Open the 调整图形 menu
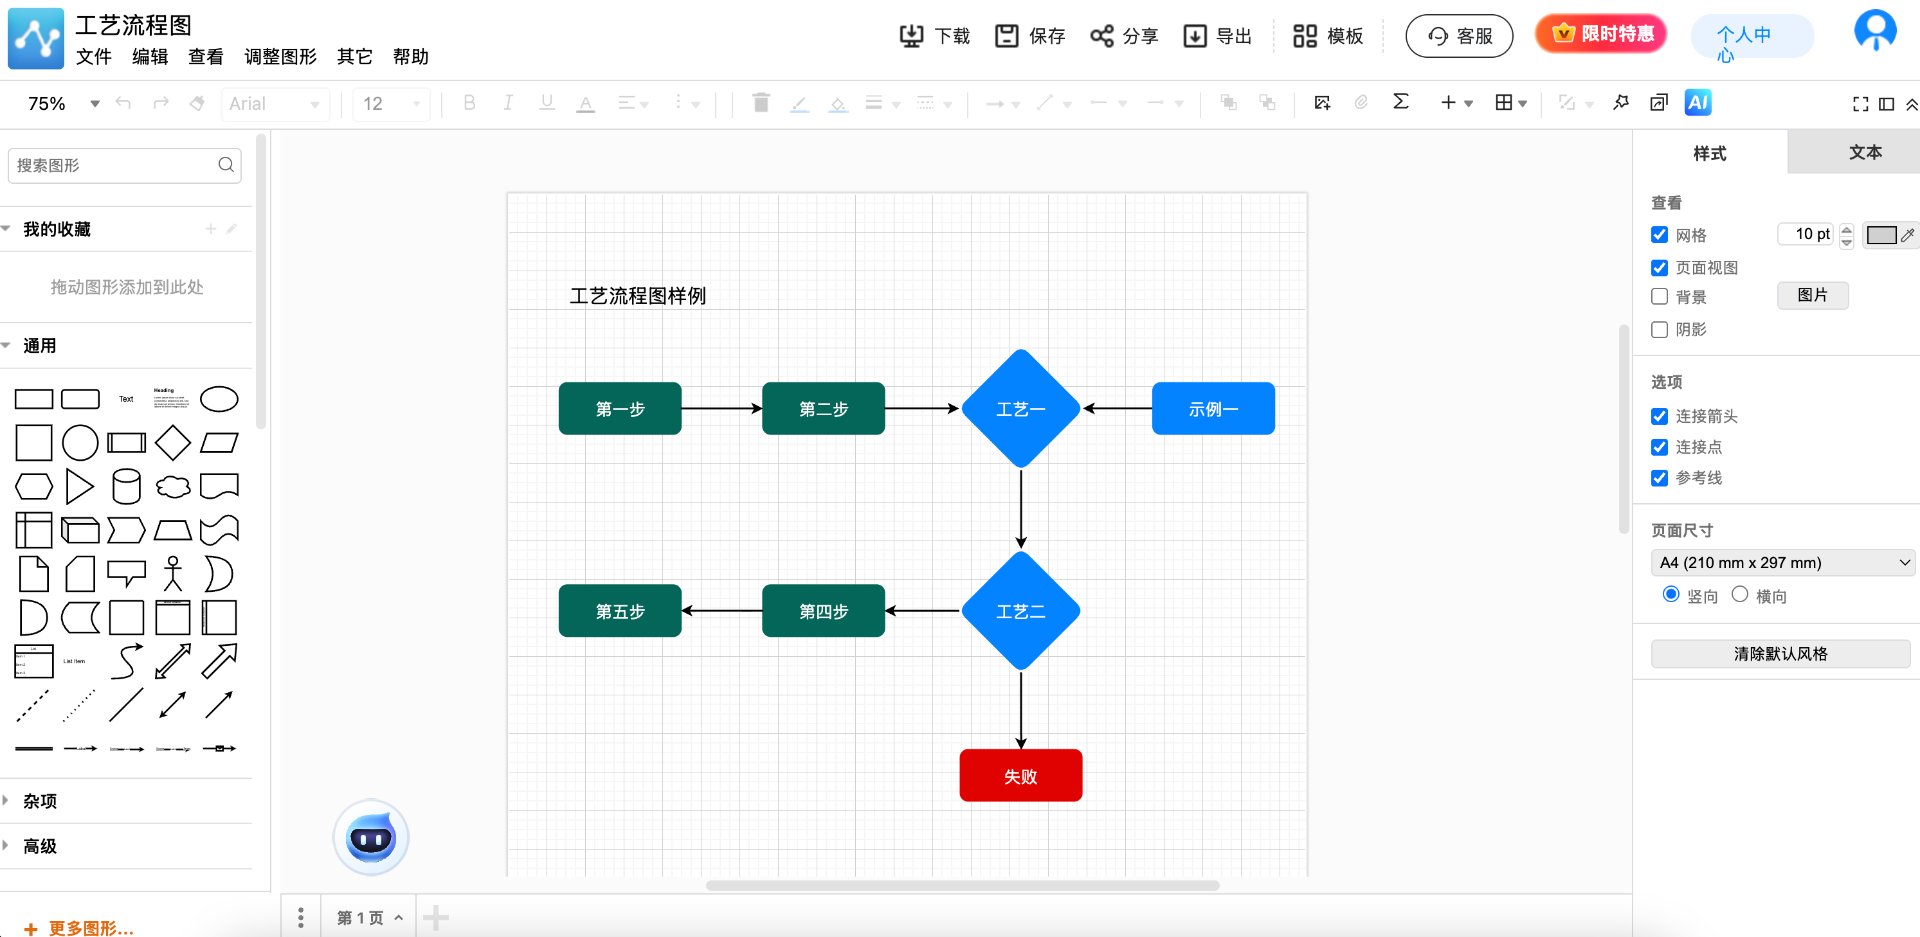This screenshot has width=1920, height=937. click(280, 57)
